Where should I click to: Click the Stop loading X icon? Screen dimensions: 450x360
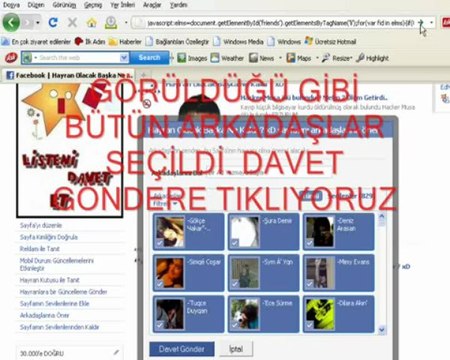tap(72, 23)
